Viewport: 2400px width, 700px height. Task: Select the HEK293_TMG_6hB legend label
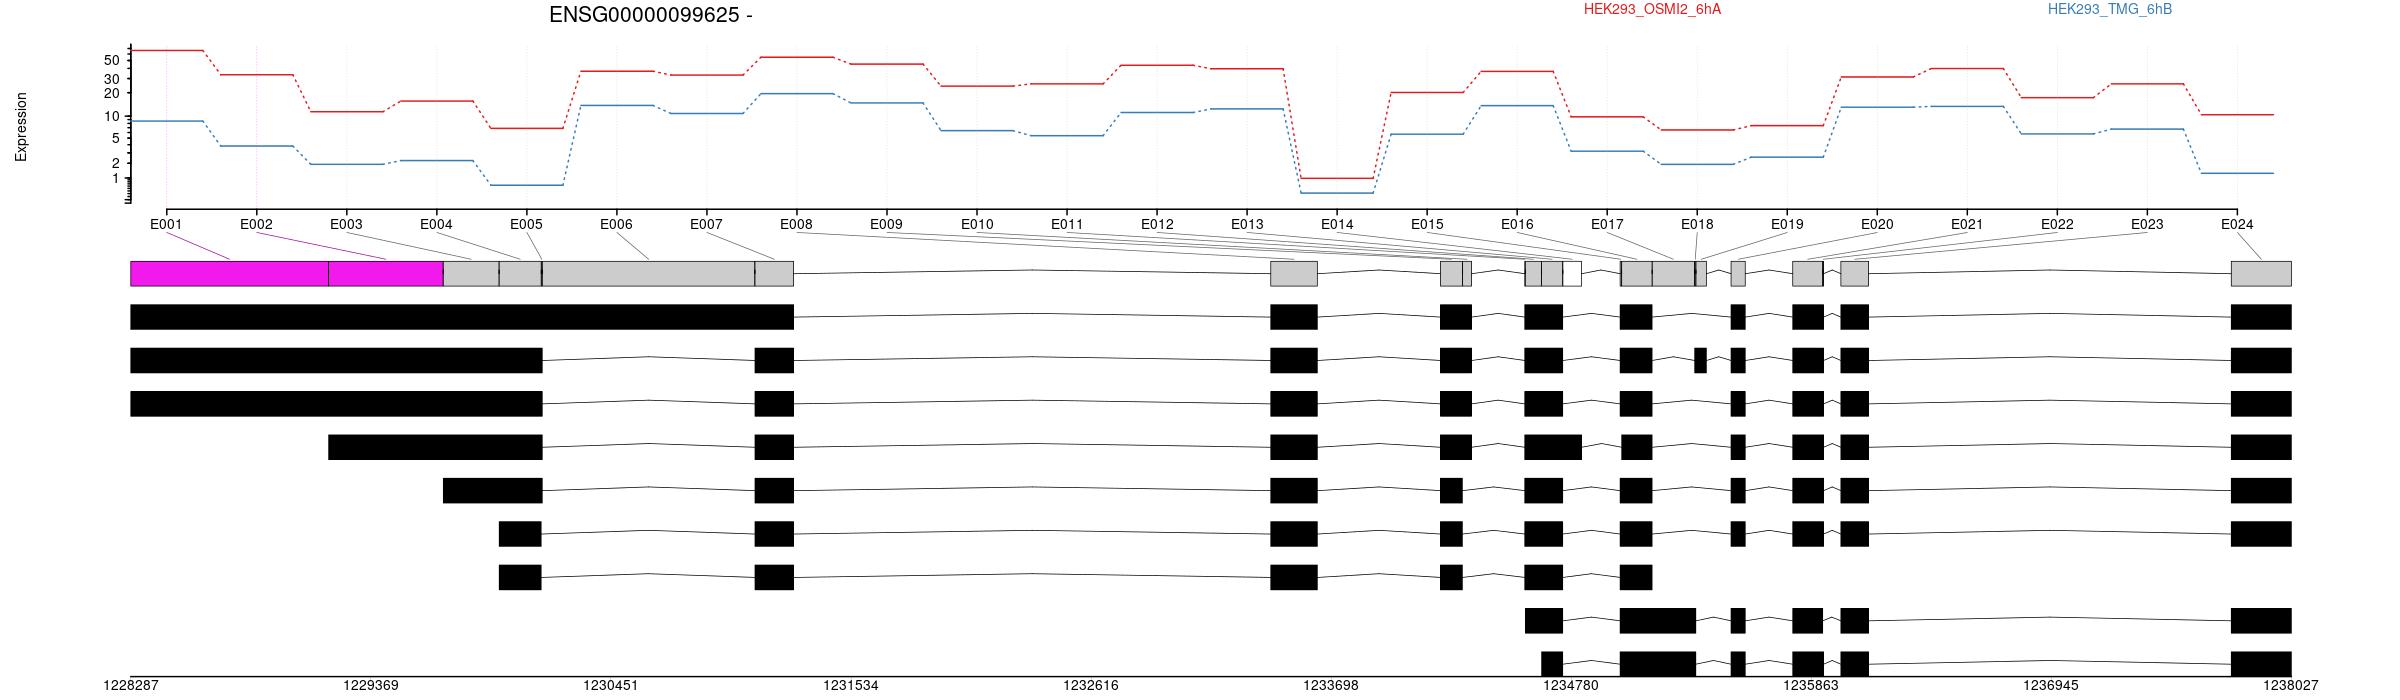tap(2109, 9)
